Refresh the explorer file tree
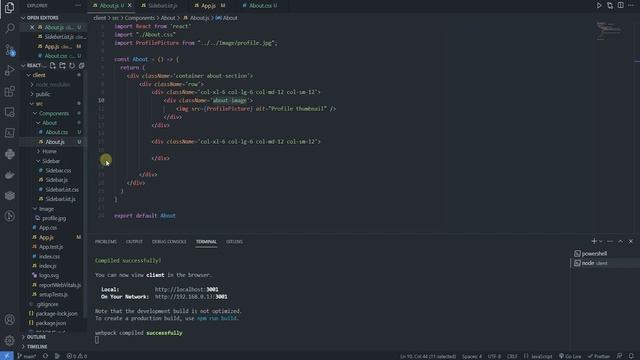The height and width of the screenshot is (360, 640). click(x=72, y=65)
